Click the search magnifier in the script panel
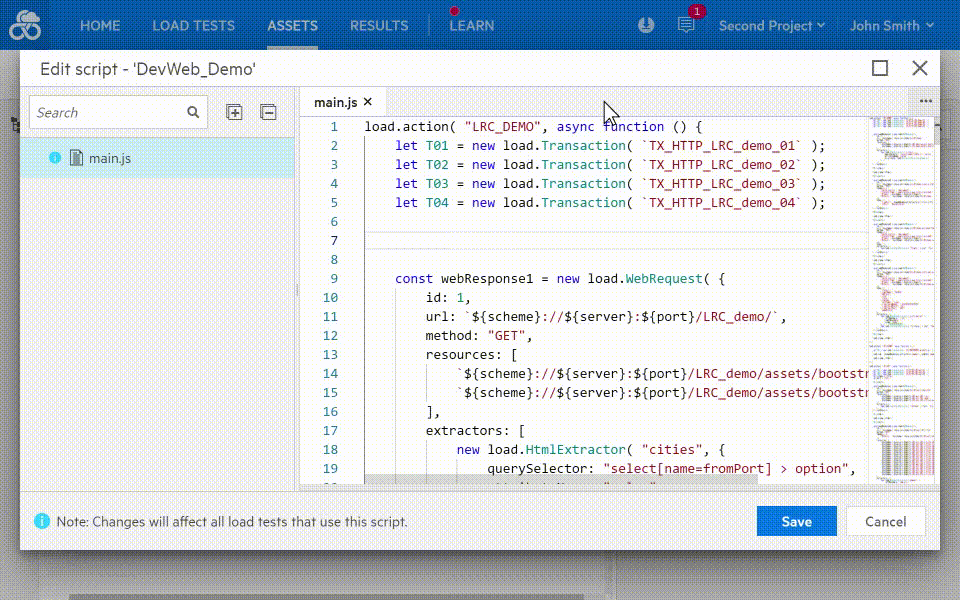The width and height of the screenshot is (960, 600). pyautogui.click(x=192, y=112)
